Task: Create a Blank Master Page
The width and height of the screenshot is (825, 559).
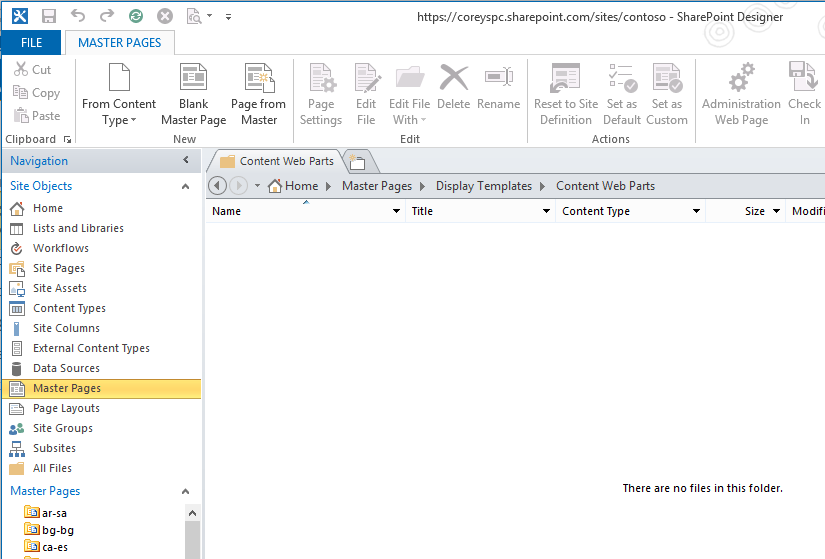Action: tap(194, 95)
